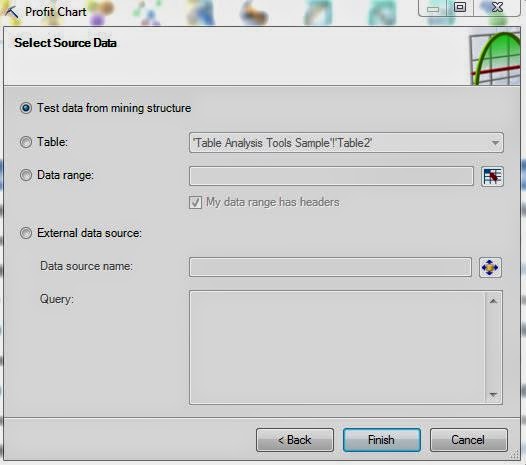Click the green chart wizard banner image
Viewport: 526px width, 465px height.
point(495,57)
